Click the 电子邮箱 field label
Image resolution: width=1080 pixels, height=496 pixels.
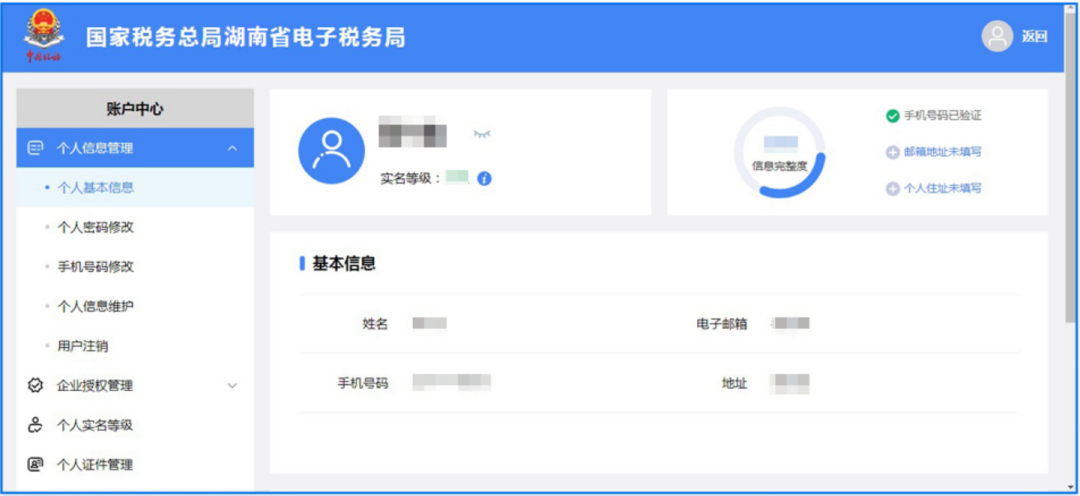tap(721, 324)
